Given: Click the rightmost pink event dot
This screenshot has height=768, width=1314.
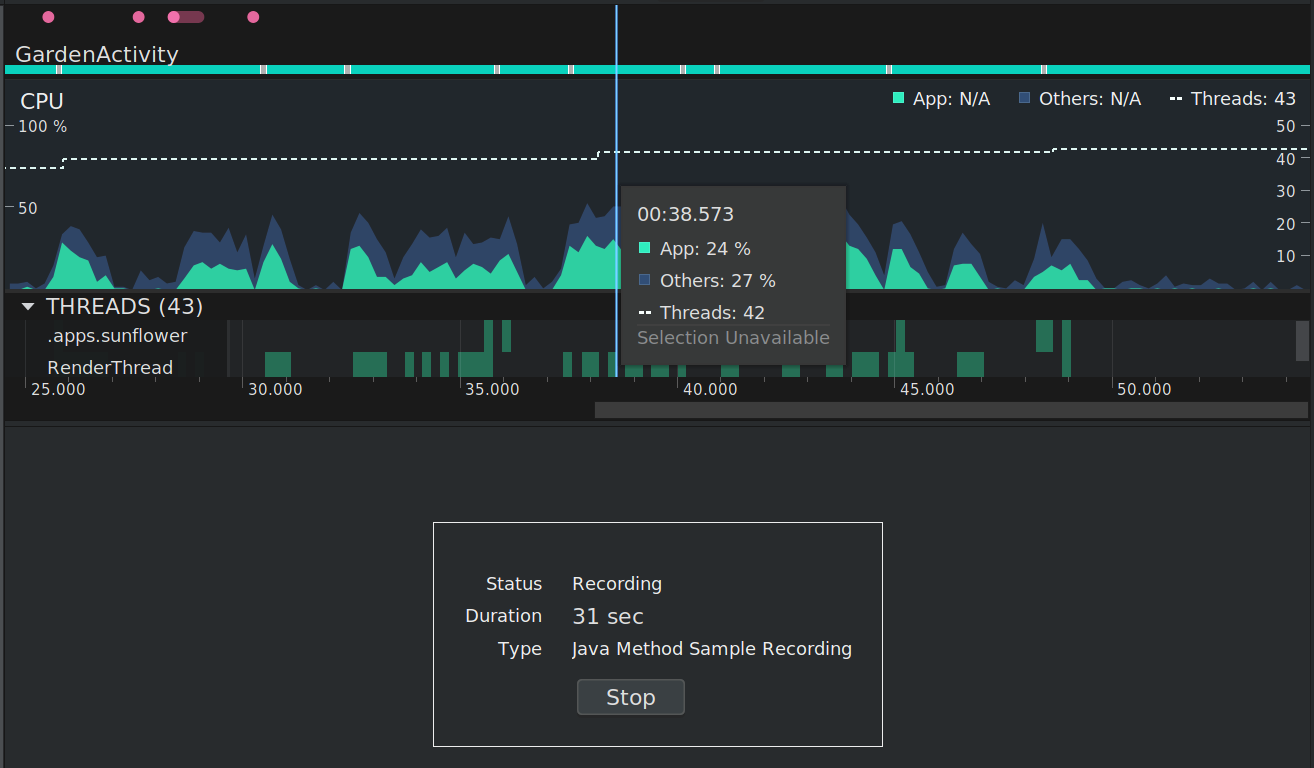Looking at the screenshot, I should pos(253,17).
